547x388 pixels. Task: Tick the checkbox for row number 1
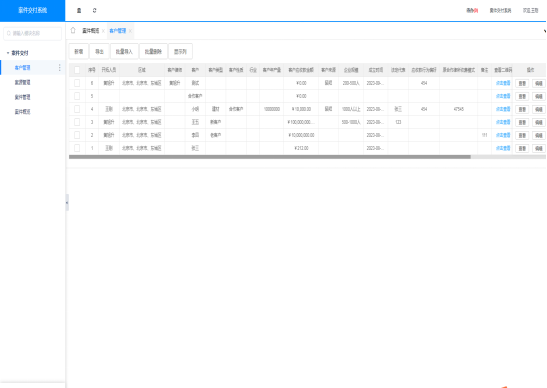point(77,148)
